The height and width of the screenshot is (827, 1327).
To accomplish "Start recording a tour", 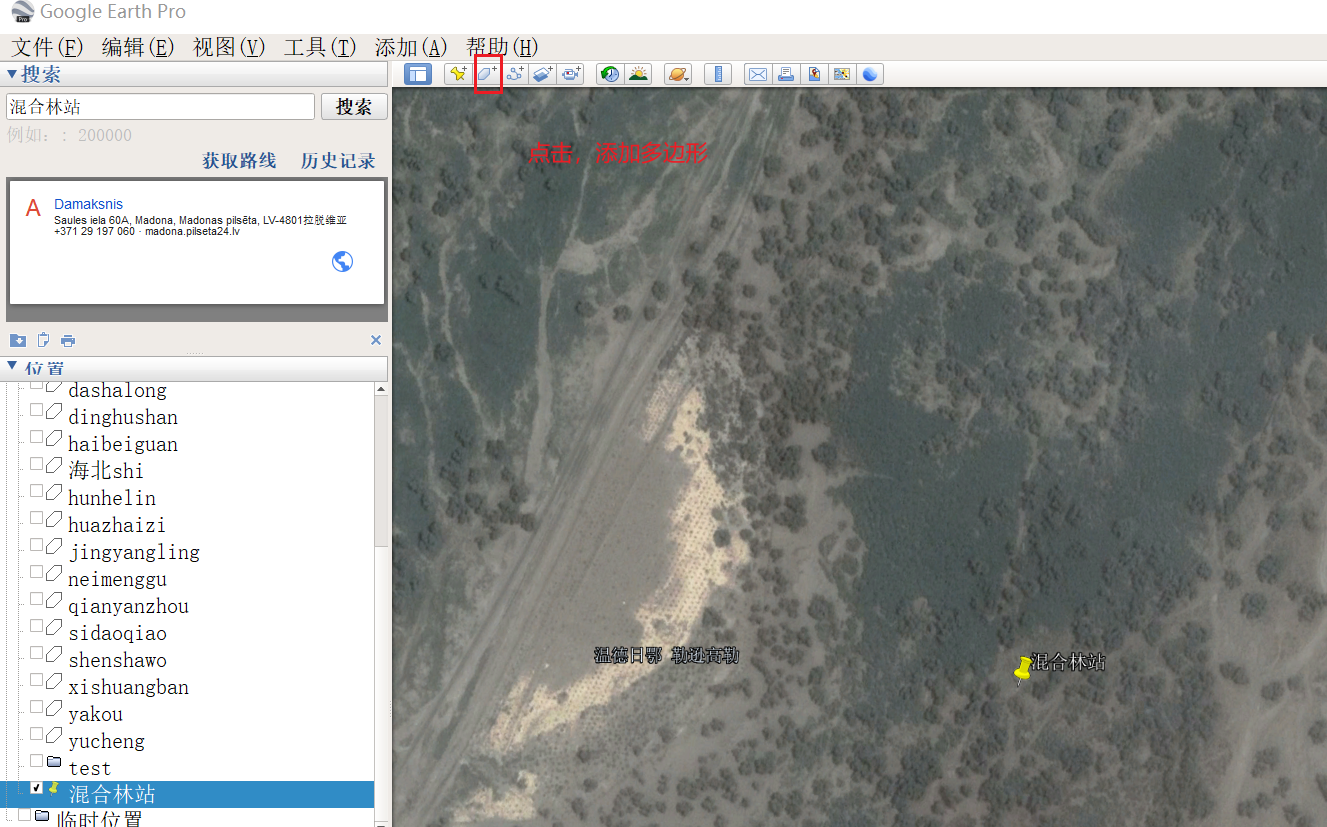I will click(570, 73).
